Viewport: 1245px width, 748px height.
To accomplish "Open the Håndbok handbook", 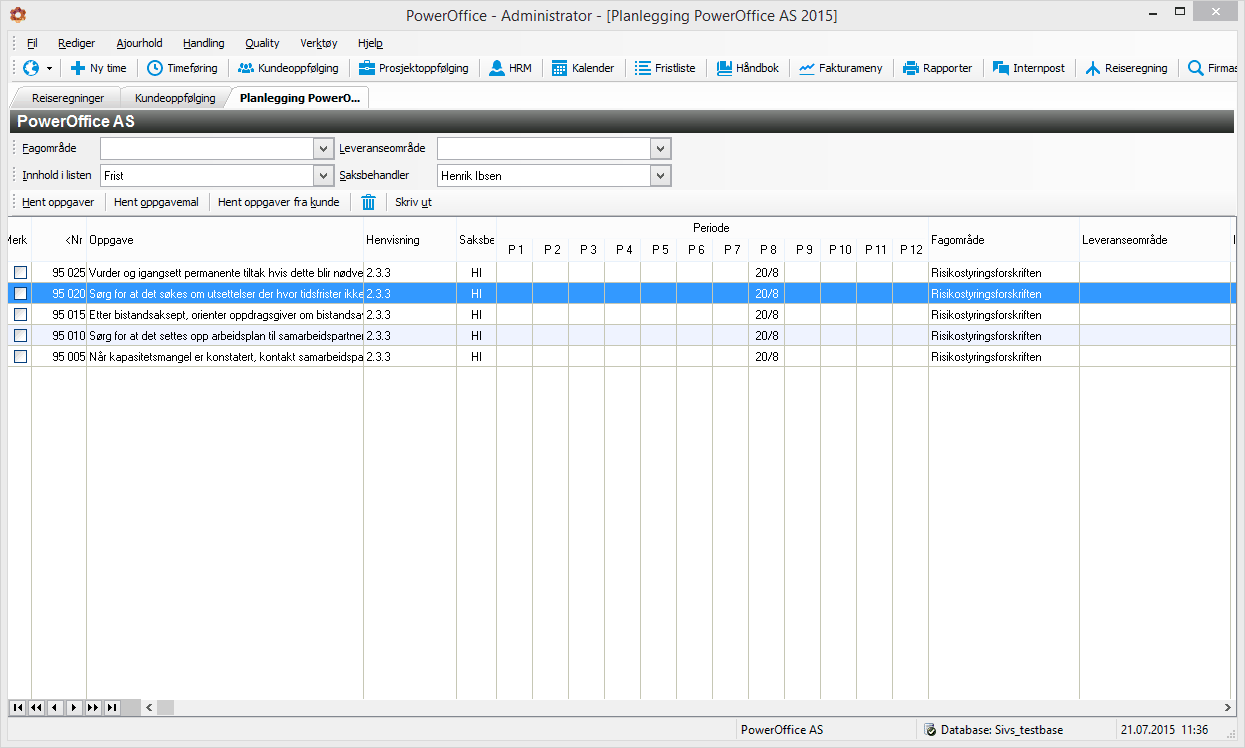I will [x=747, y=68].
